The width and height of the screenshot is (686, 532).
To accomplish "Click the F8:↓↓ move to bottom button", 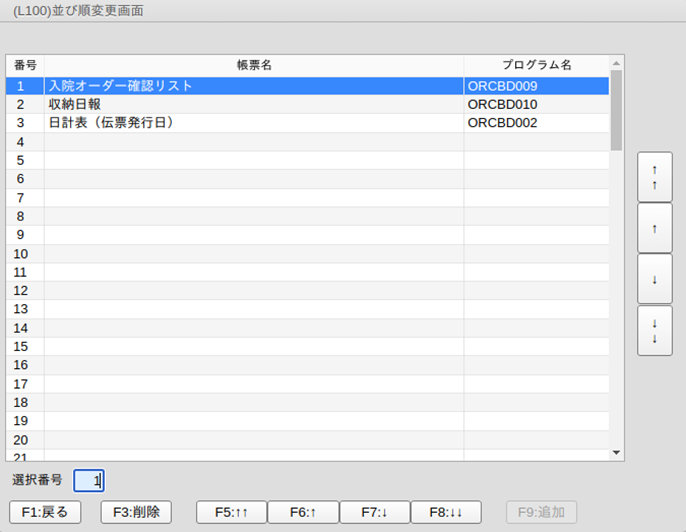I will tap(446, 512).
